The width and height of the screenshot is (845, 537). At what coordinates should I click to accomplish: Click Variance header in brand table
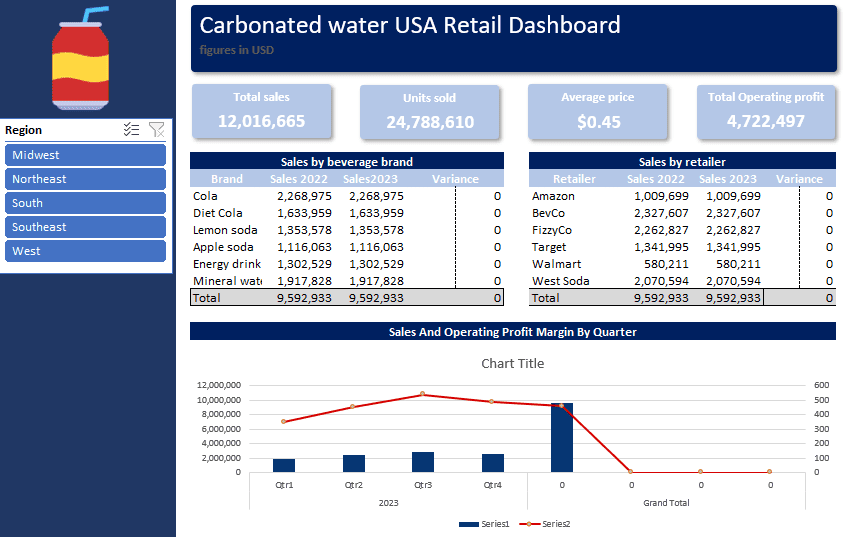point(455,179)
